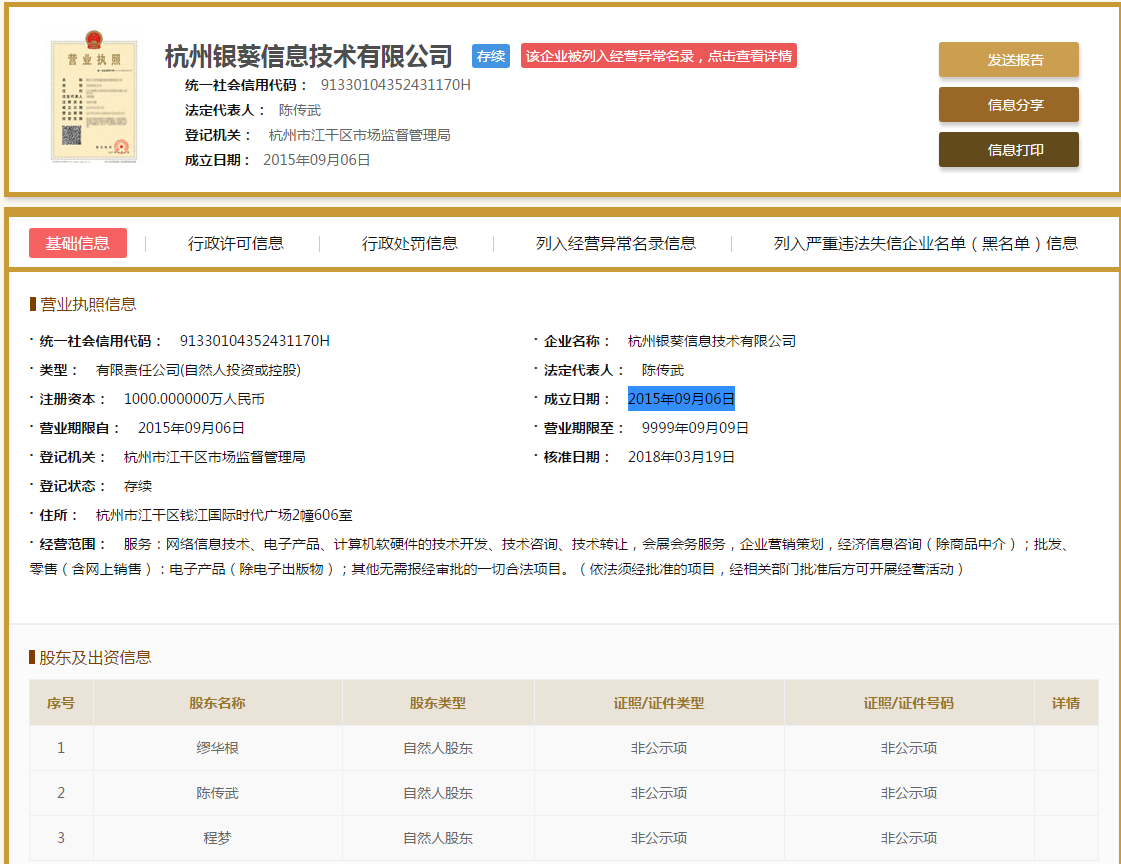Click the 信息分享 share button

(x=1007, y=104)
